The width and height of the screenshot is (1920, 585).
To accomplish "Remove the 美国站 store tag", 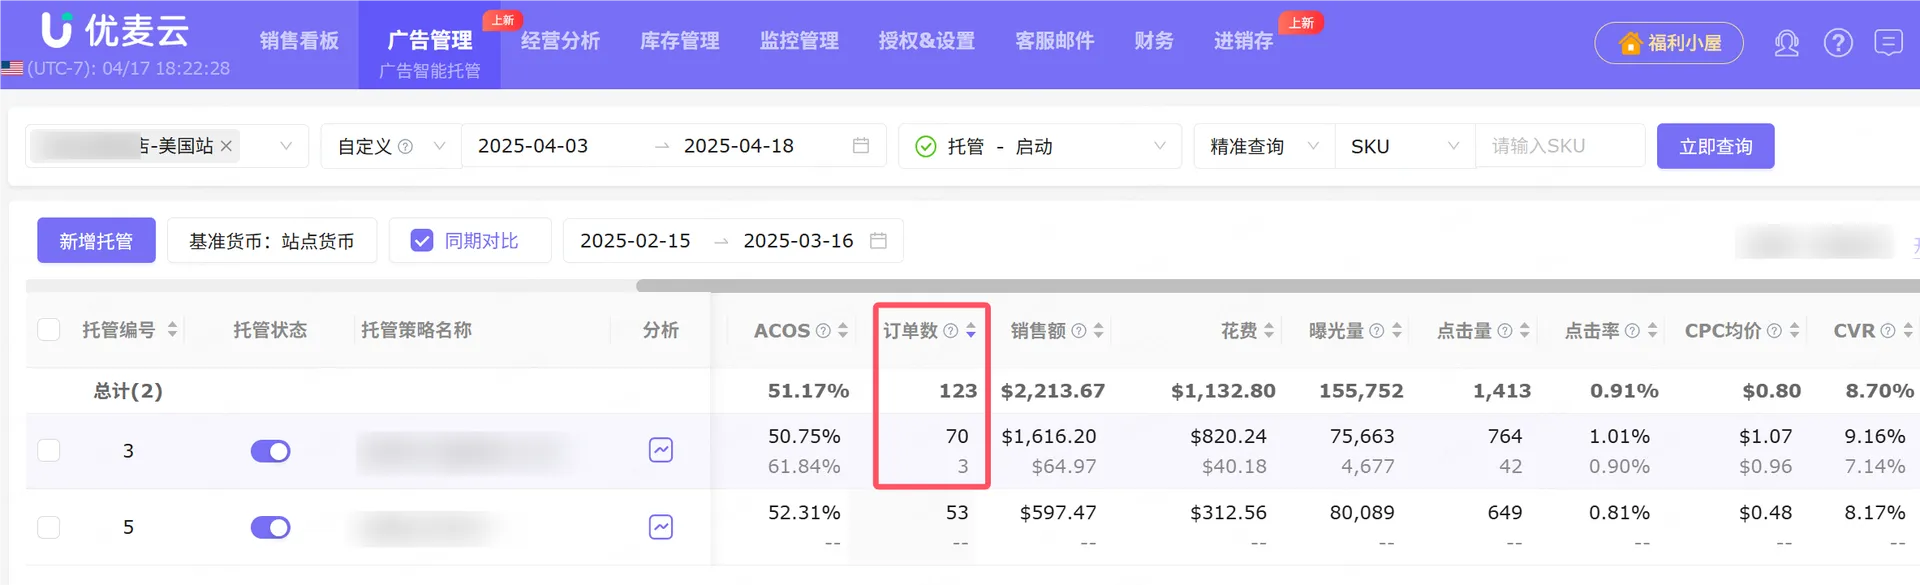I will click(227, 146).
